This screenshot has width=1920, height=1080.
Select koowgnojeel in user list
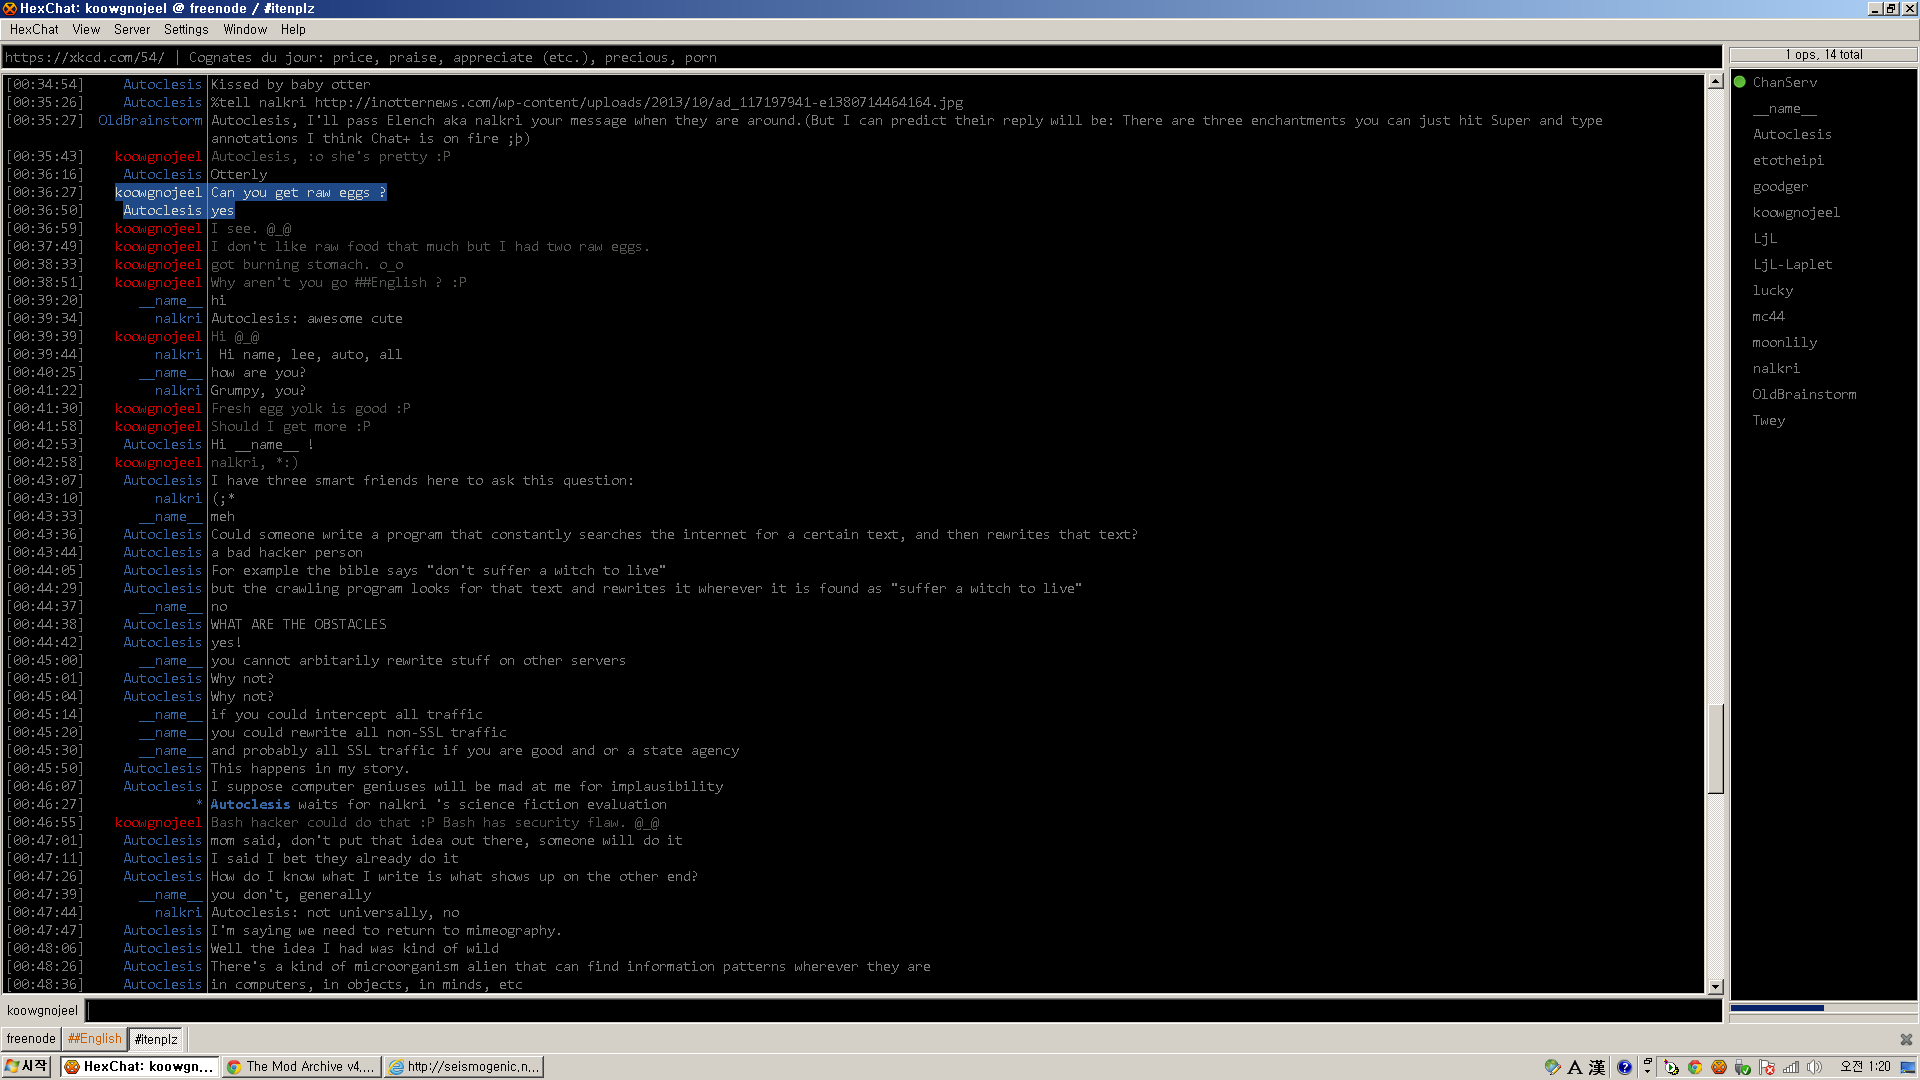(x=1796, y=212)
